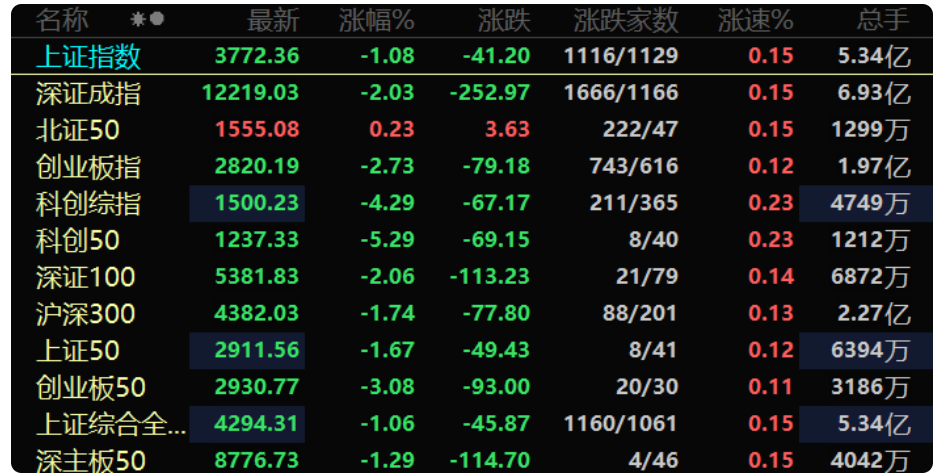Click volume 1299万
The width and height of the screenshot is (939, 473).
point(871,129)
